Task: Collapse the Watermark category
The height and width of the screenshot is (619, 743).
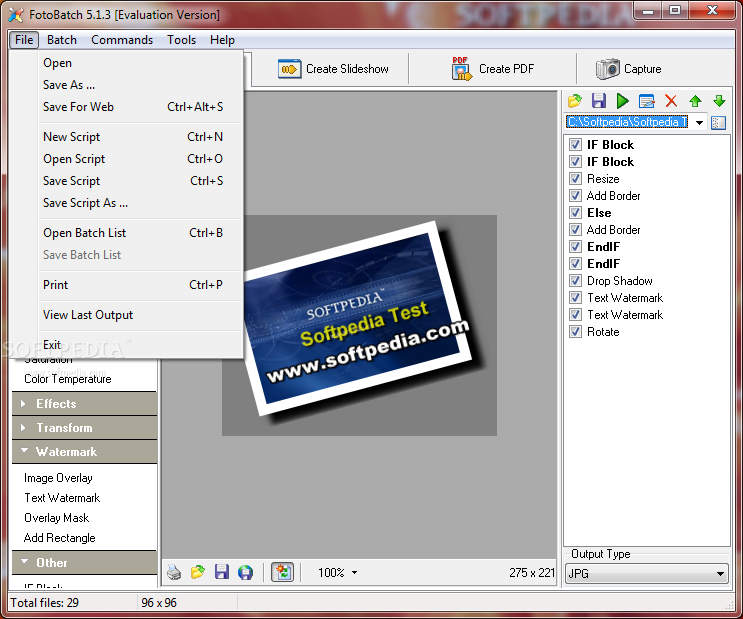Action: [84, 452]
